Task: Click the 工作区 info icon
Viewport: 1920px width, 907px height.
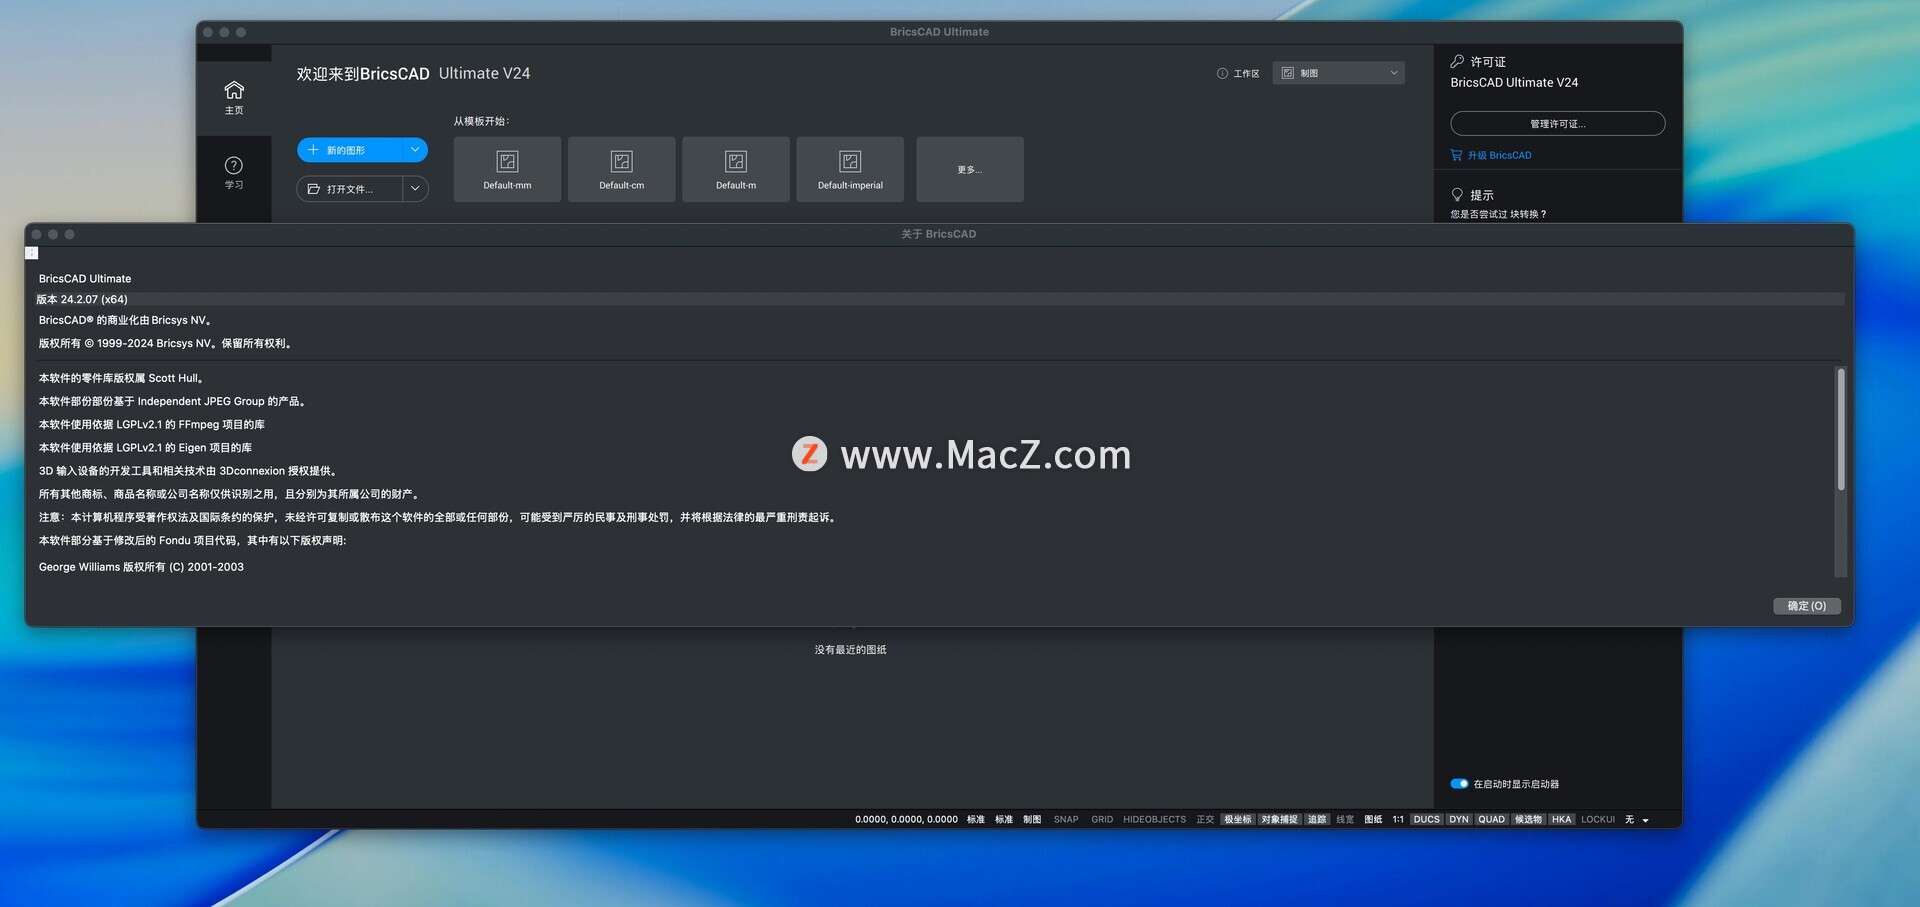Action: (x=1222, y=73)
